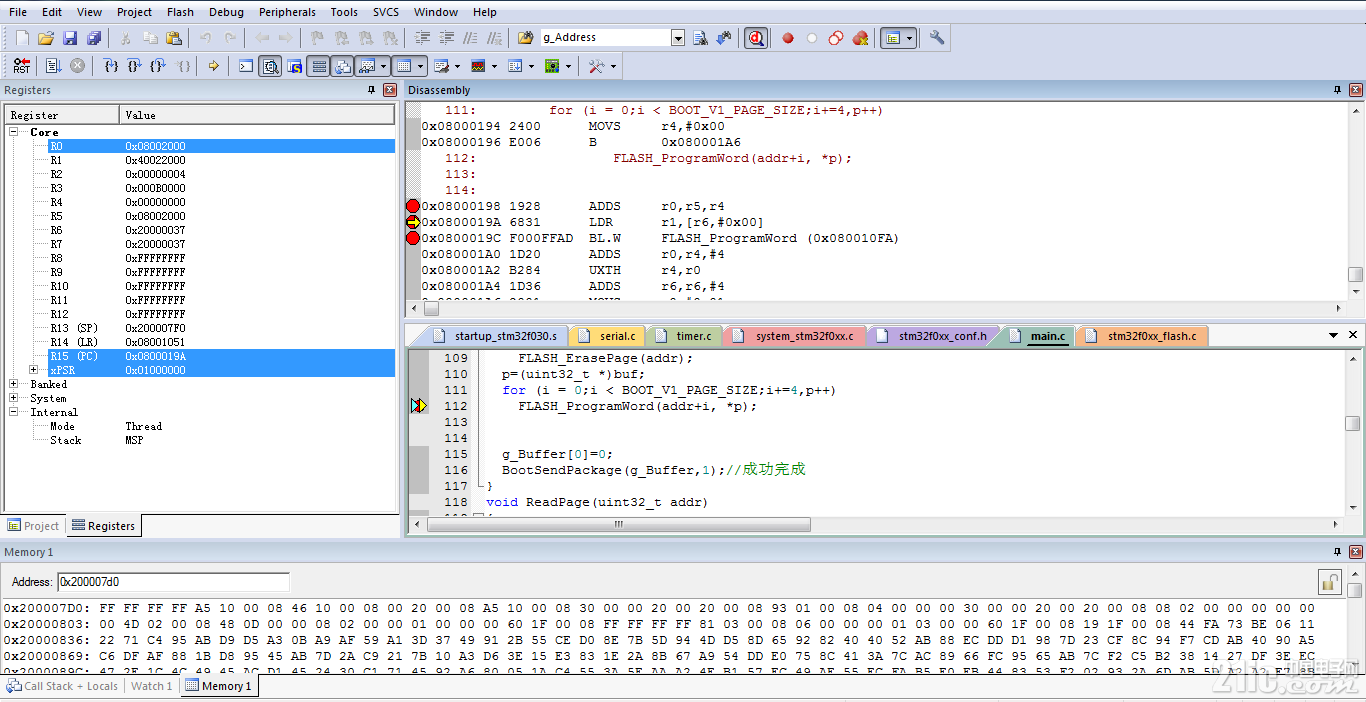1366x702 pixels.
Task: Click the Analysis Windows icon
Action: 478,66
